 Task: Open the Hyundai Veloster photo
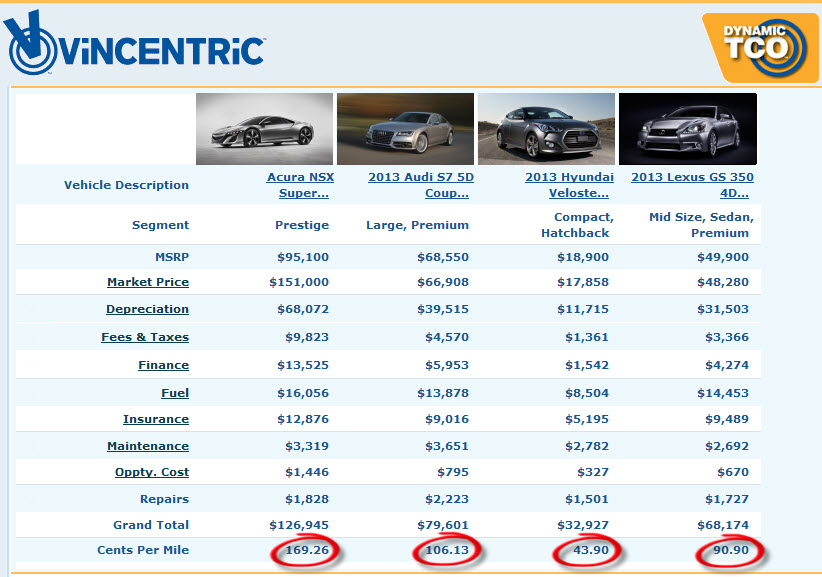pyautogui.click(x=546, y=129)
